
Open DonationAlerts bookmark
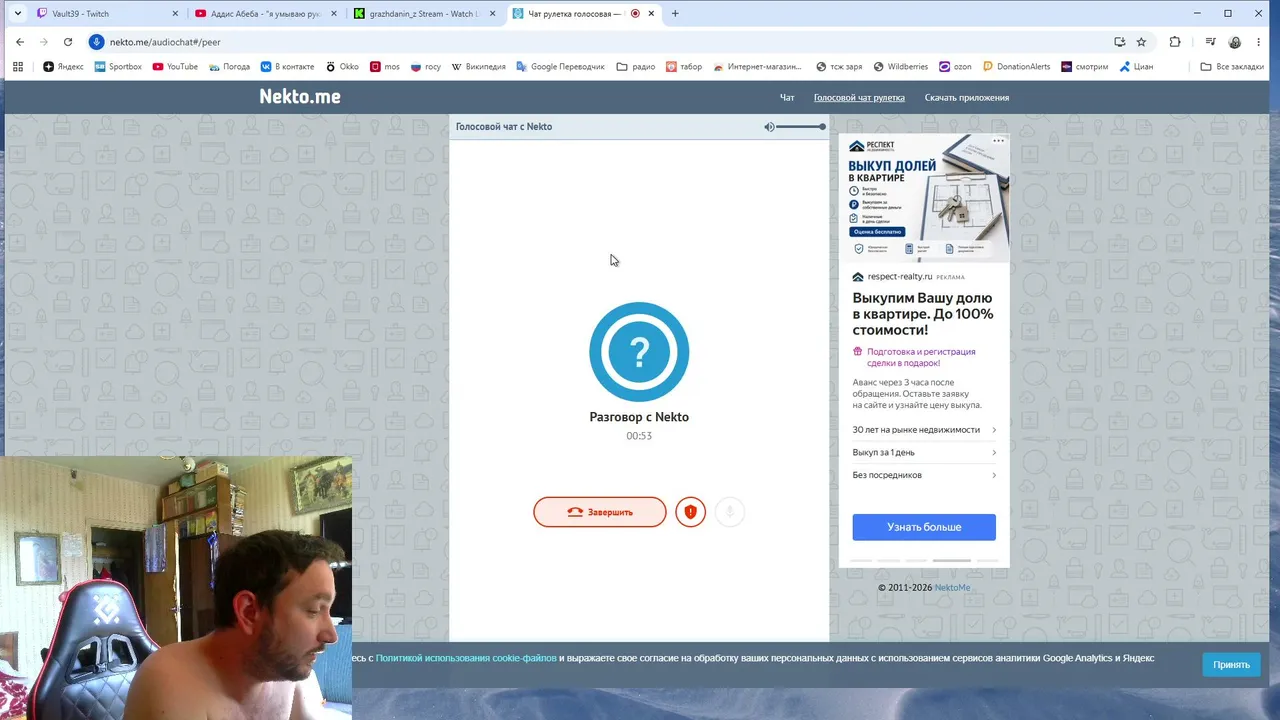pos(1016,67)
